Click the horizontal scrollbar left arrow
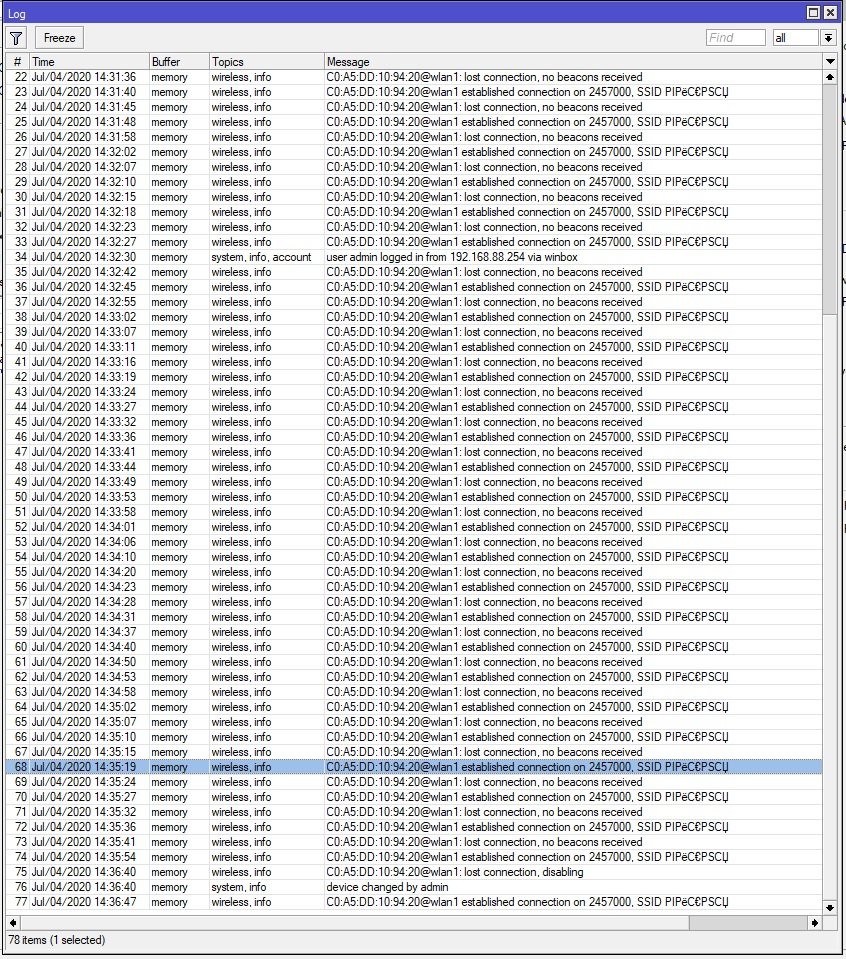Viewport: 846px width, 959px height. 13,922
